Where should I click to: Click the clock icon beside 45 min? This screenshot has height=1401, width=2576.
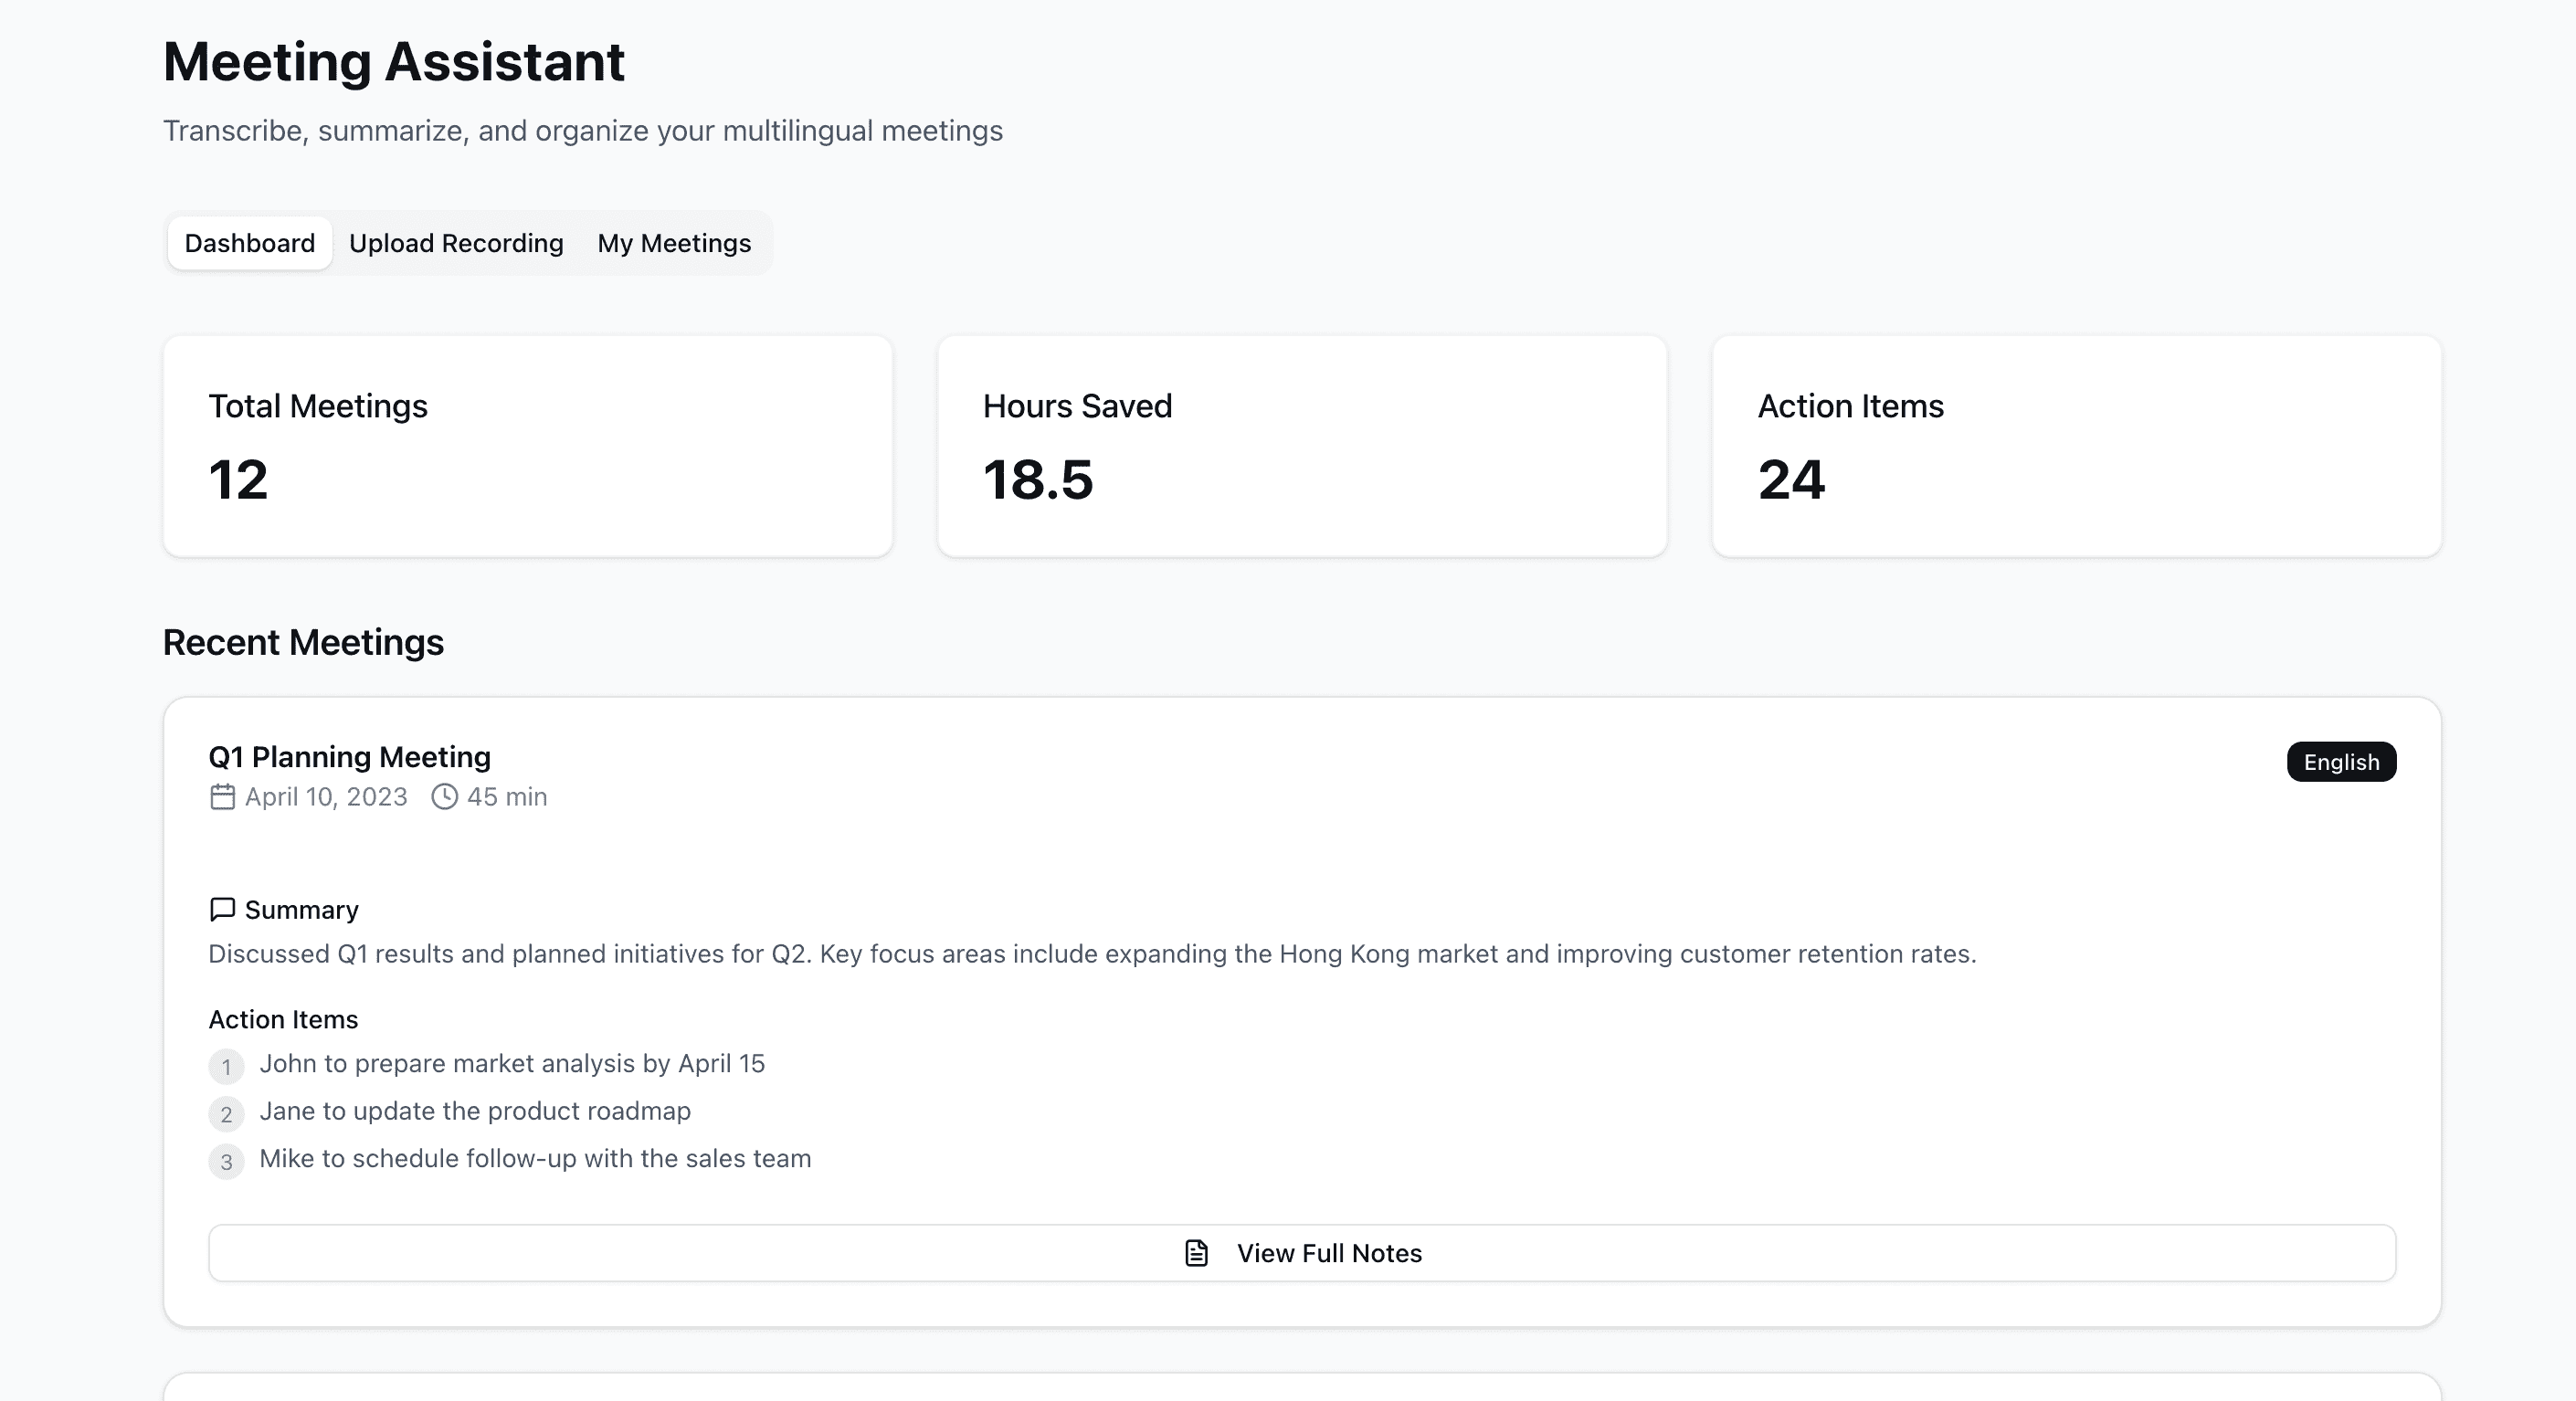click(444, 797)
